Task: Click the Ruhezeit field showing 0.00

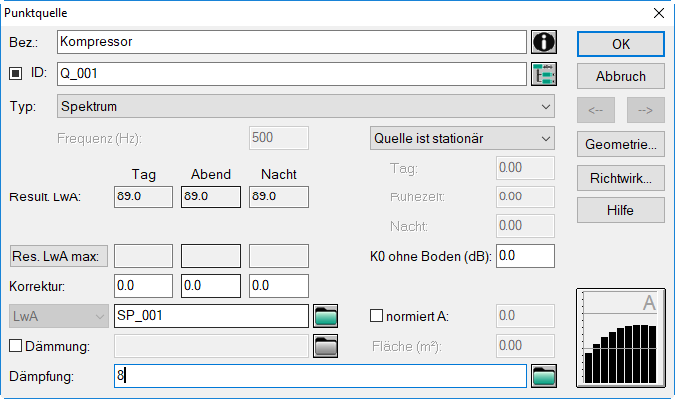Action: [x=525, y=197]
